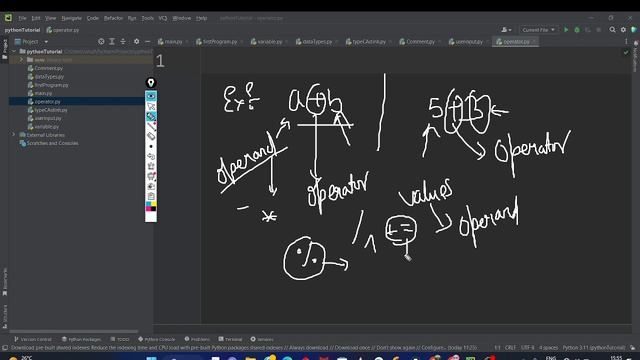Click tool windows quick-access icon in status bar
The width and height of the screenshot is (640, 360).
point(5,348)
